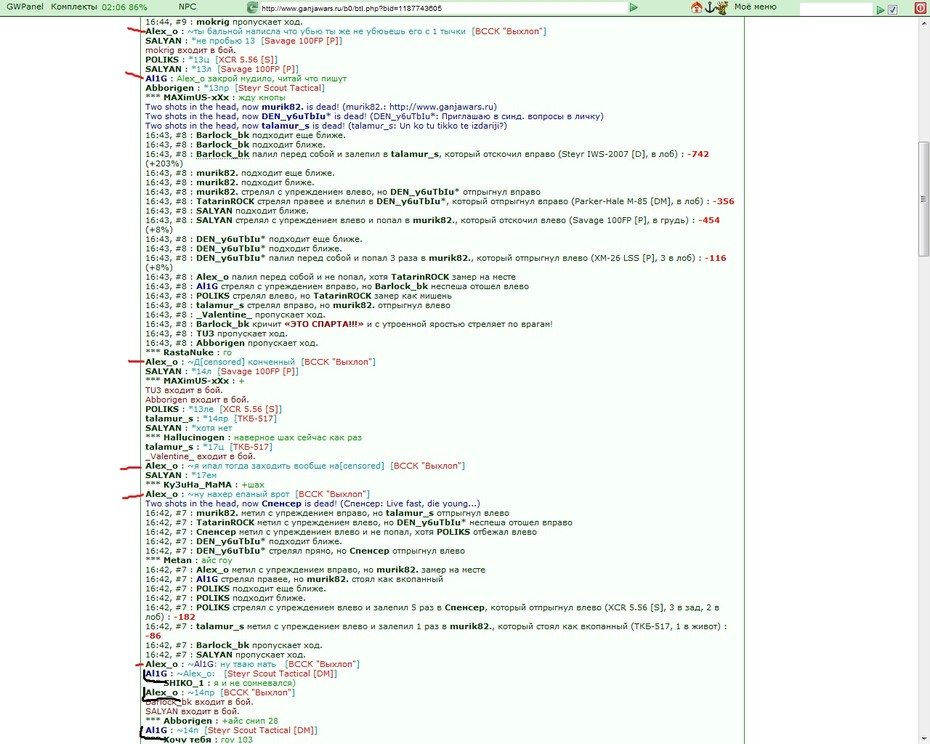Click the moose character icon beside the anchor
The width and height of the screenshot is (930, 744).
tap(721, 8)
